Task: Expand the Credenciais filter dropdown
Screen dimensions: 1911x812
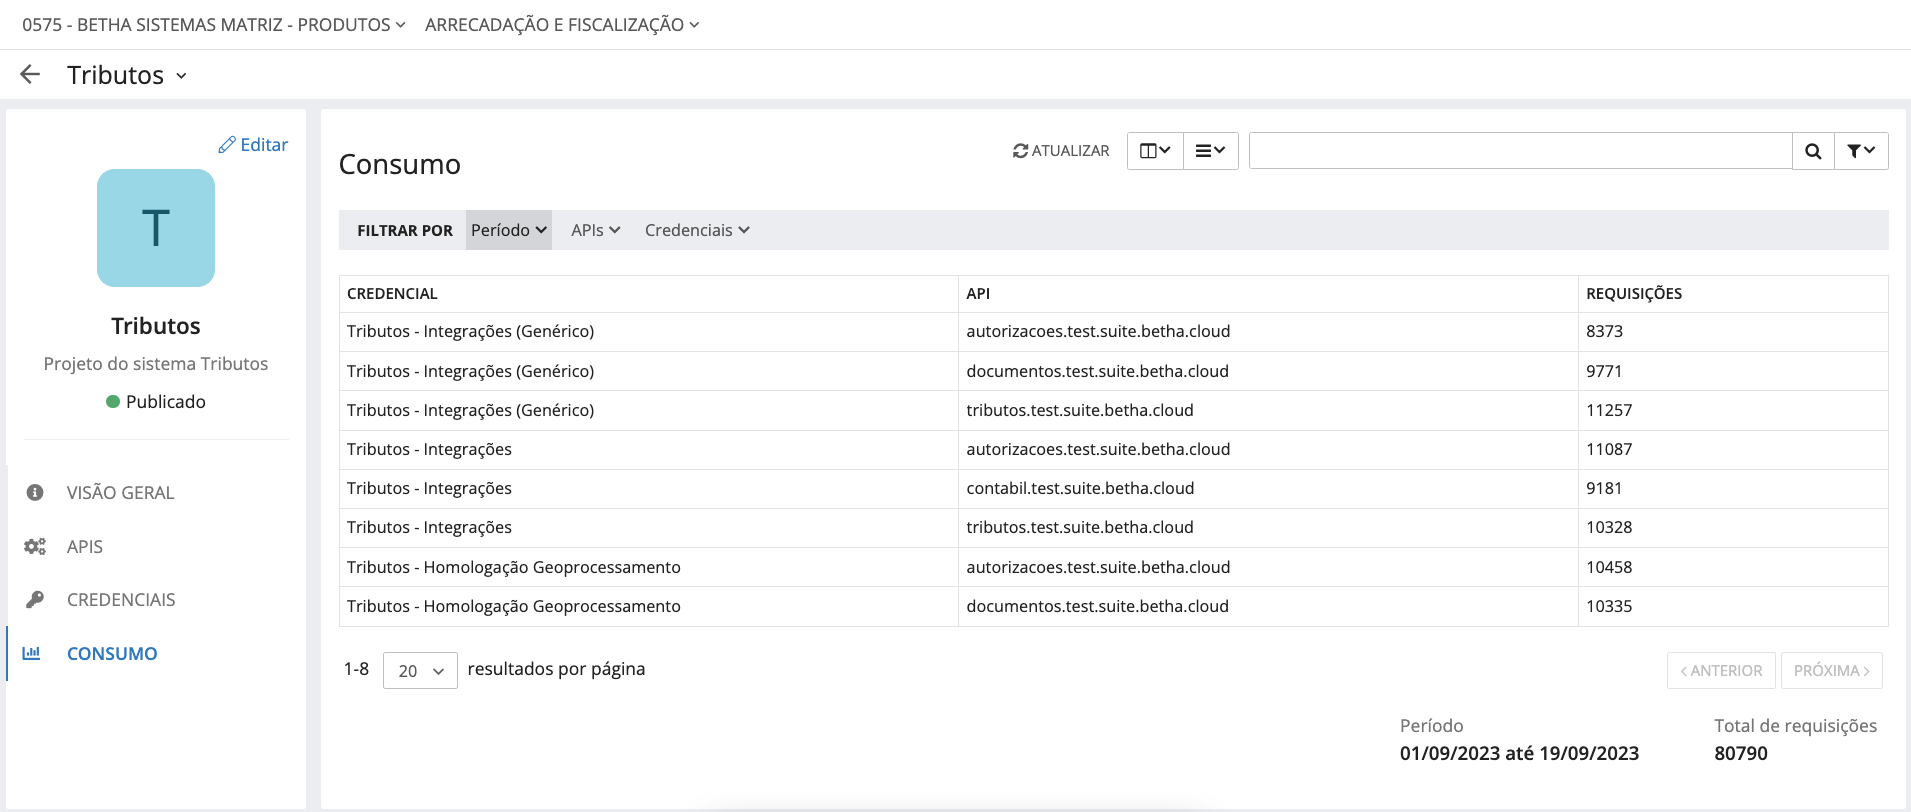Action: pyautogui.click(x=697, y=230)
